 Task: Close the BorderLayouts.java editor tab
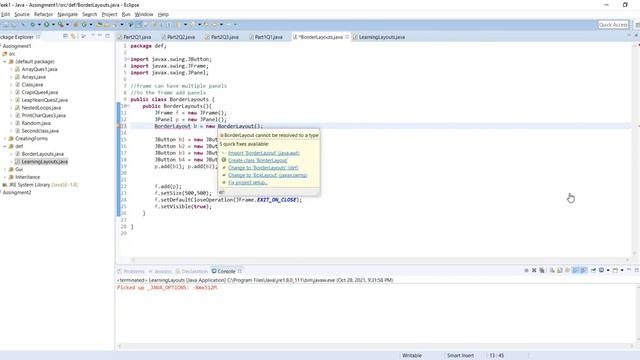(x=347, y=37)
